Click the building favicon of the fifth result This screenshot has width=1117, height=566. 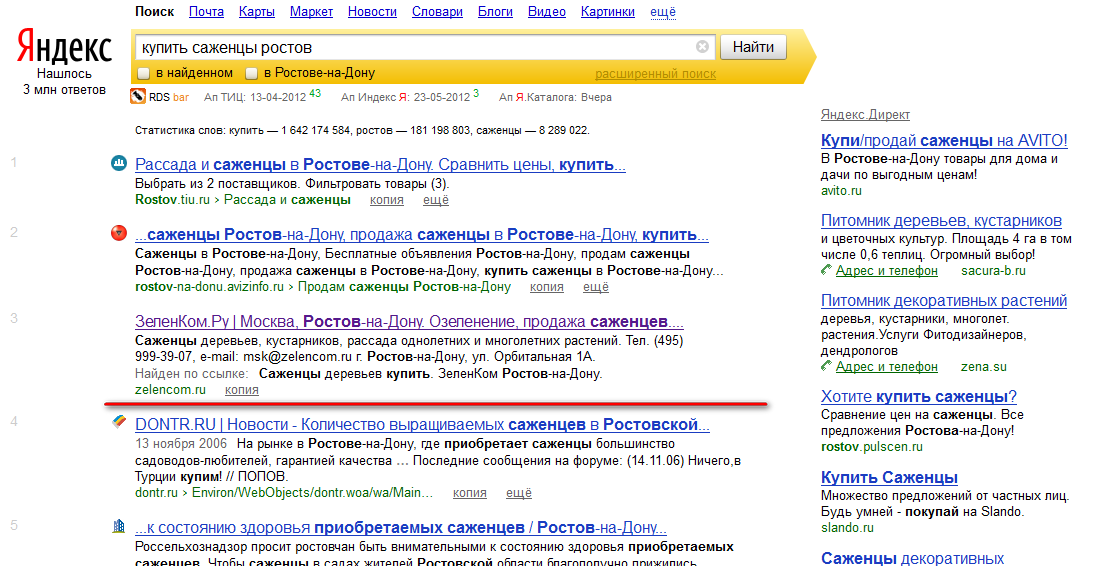pos(119,526)
